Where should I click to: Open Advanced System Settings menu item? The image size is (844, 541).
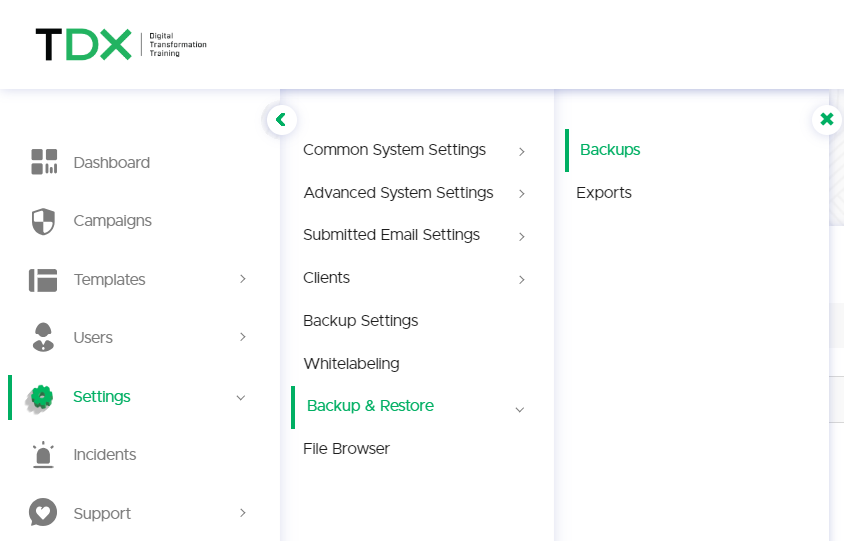coord(398,193)
